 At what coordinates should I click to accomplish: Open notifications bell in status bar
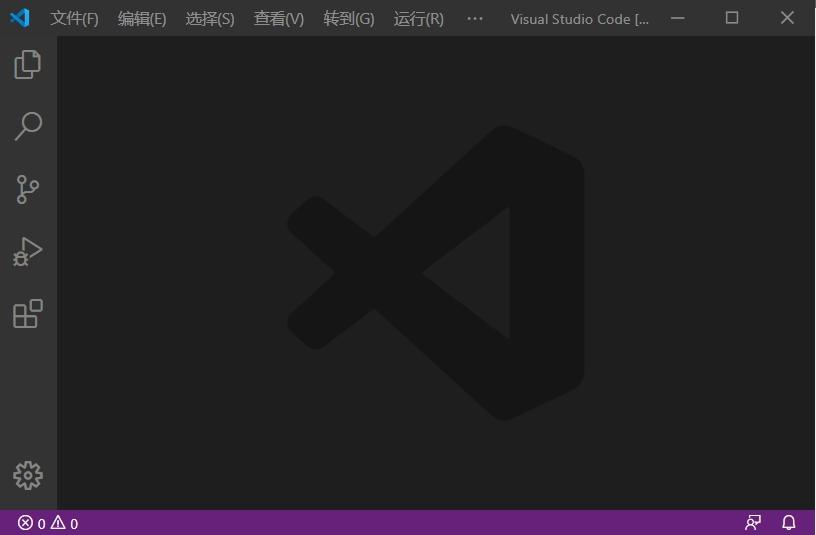coord(789,523)
